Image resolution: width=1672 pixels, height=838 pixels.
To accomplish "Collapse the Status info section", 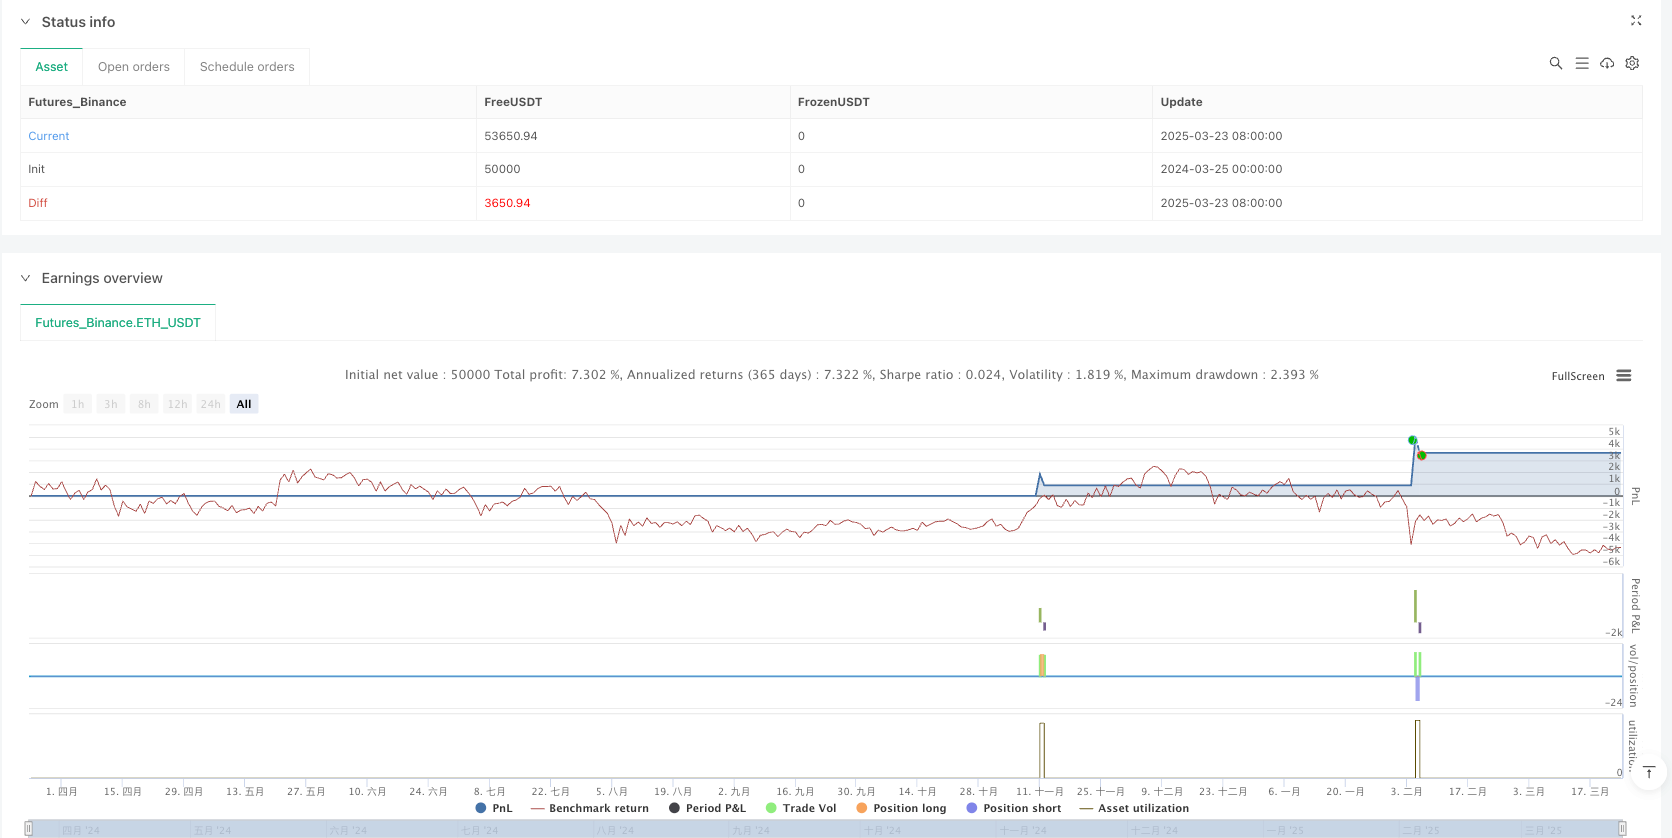I will point(26,22).
